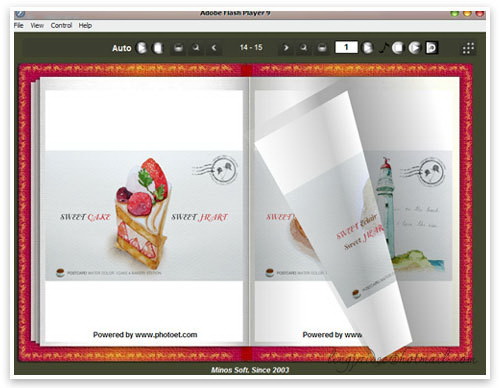
Task: Click the square white icon at toolbar end
Action: (432, 48)
